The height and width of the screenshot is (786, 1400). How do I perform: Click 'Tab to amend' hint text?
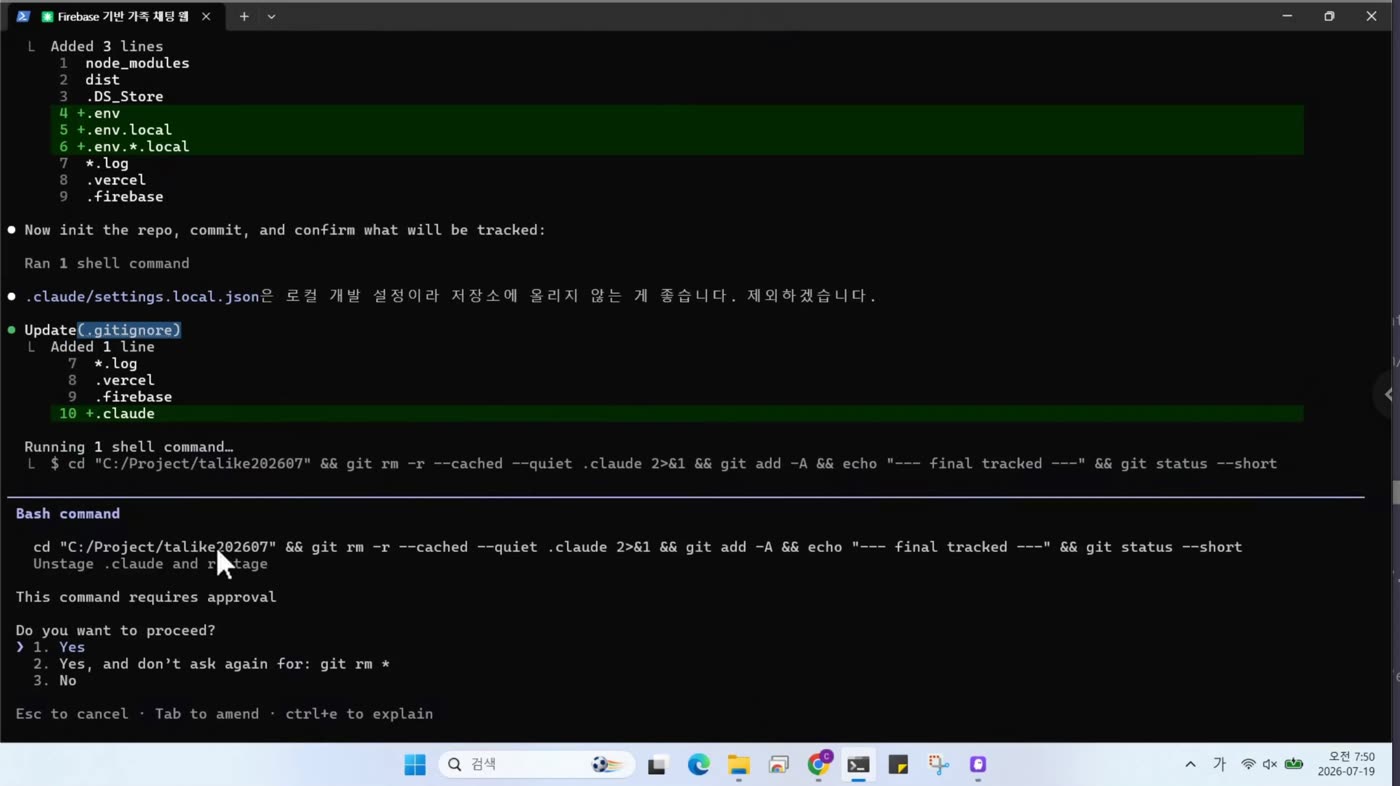click(x=207, y=714)
